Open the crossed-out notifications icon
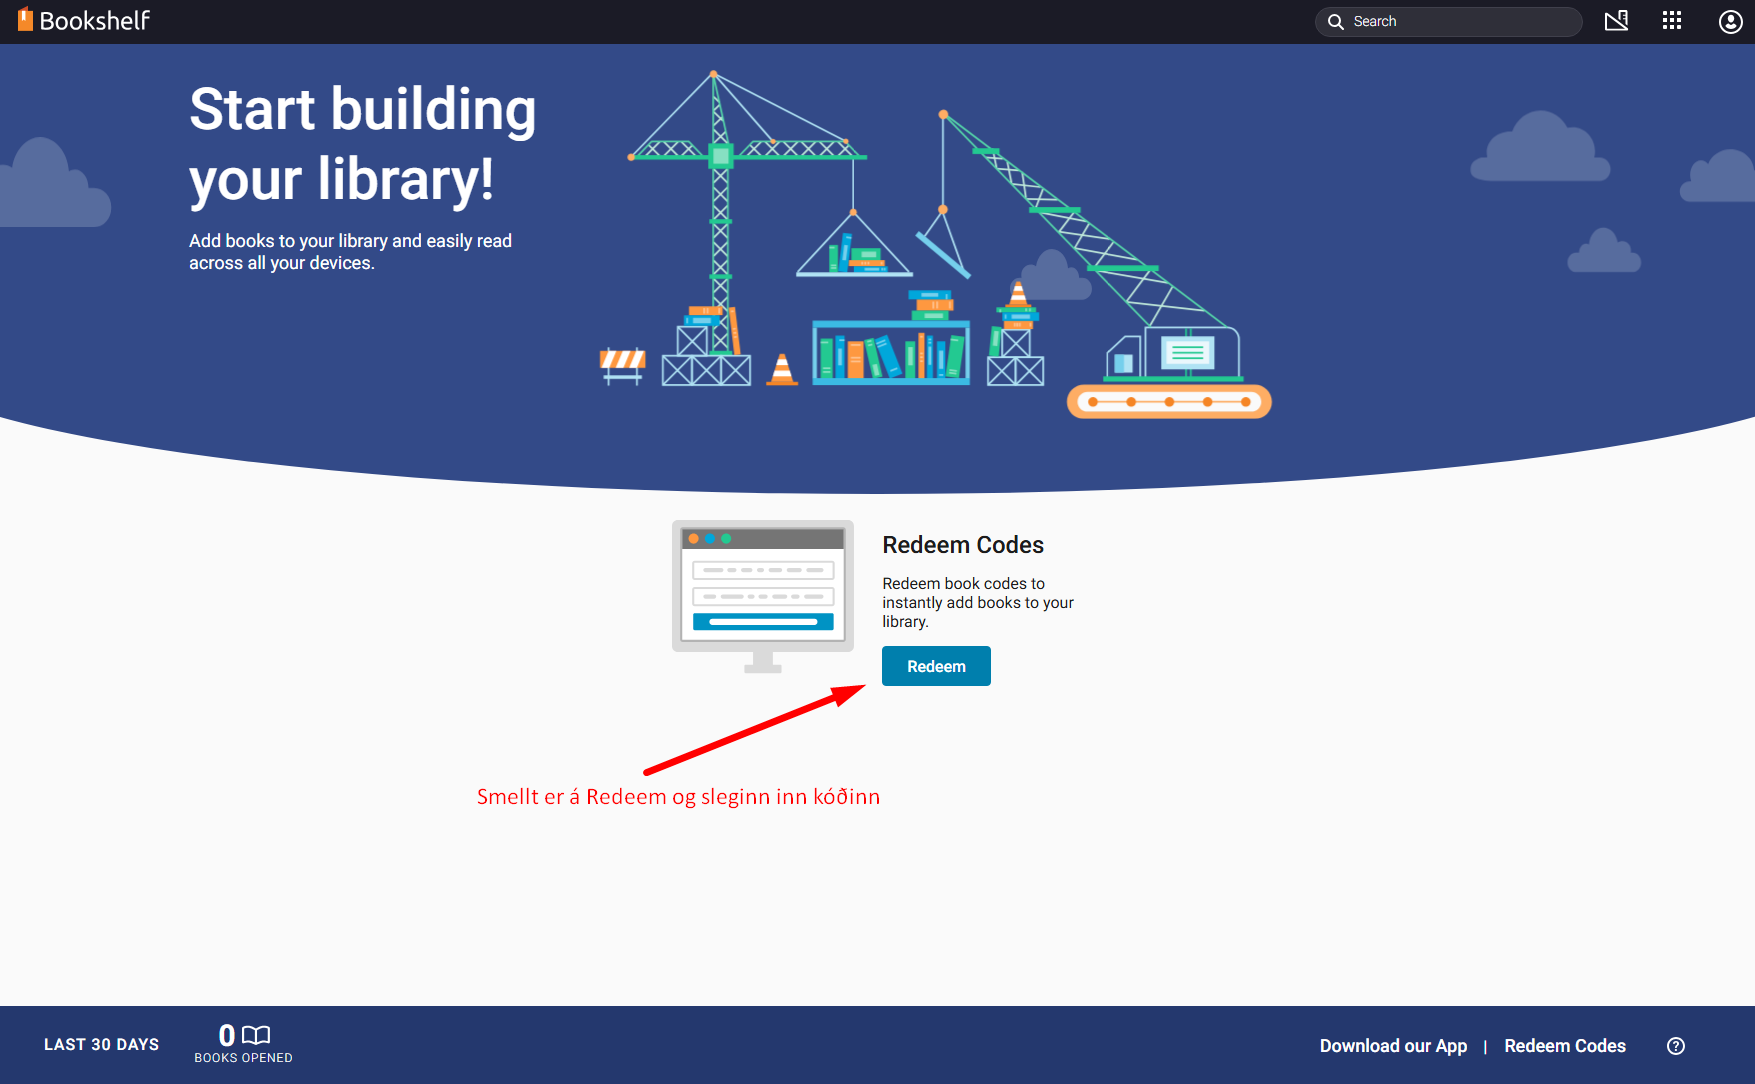Screen dimensions: 1755x1084 [1616, 21]
